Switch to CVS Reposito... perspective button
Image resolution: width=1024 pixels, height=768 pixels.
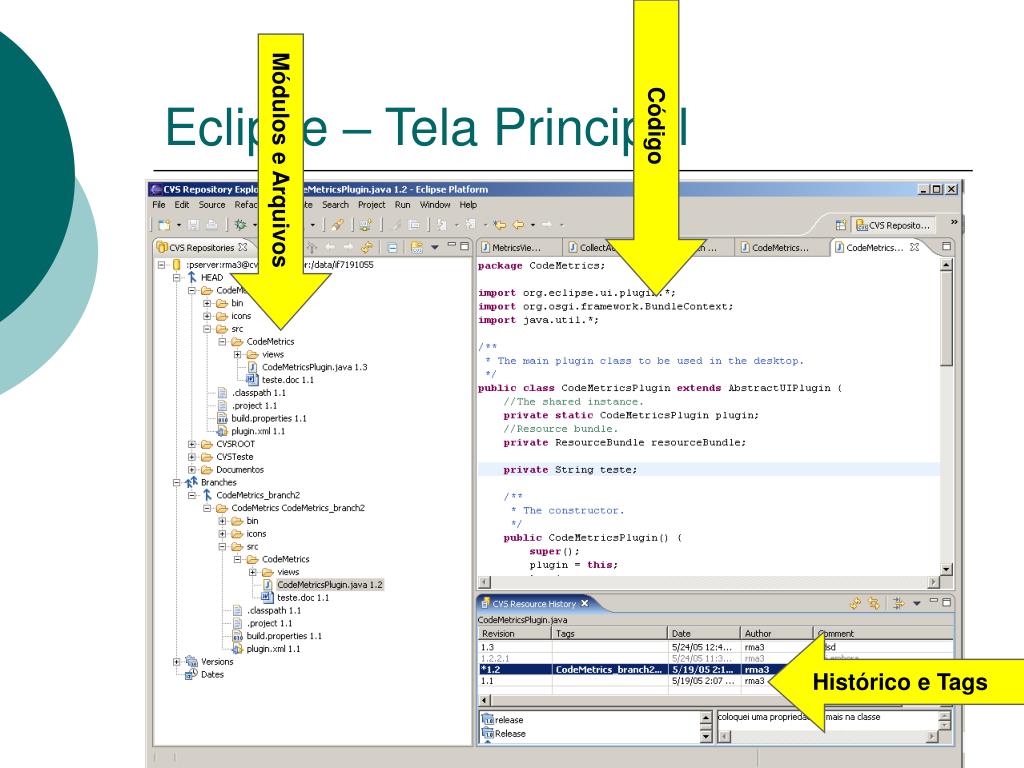894,225
